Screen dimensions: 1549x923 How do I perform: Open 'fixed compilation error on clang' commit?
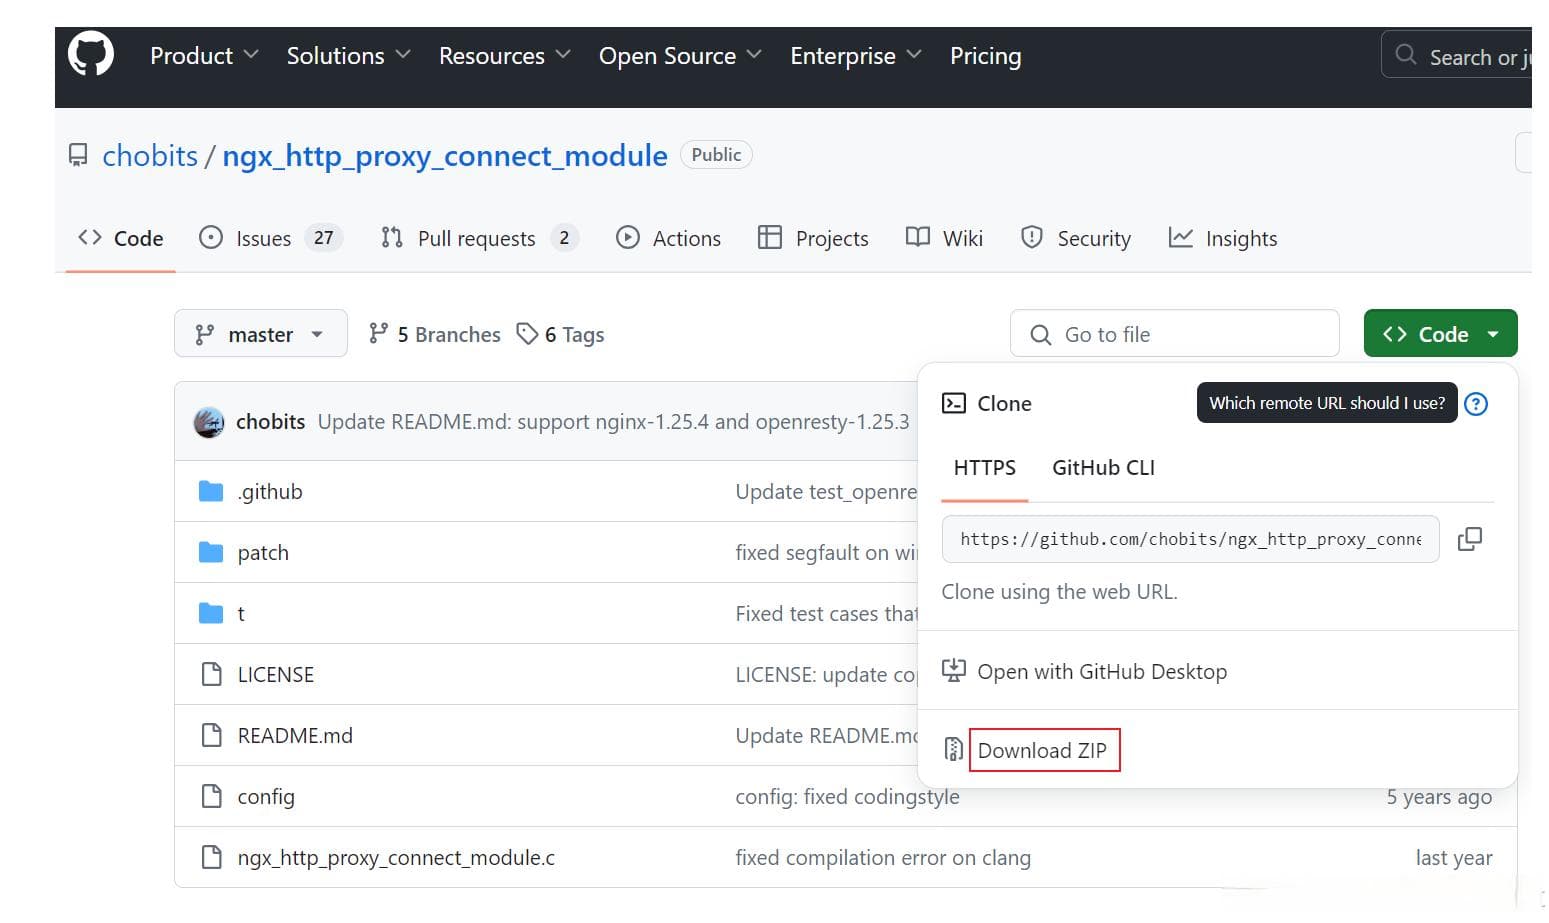click(x=883, y=858)
